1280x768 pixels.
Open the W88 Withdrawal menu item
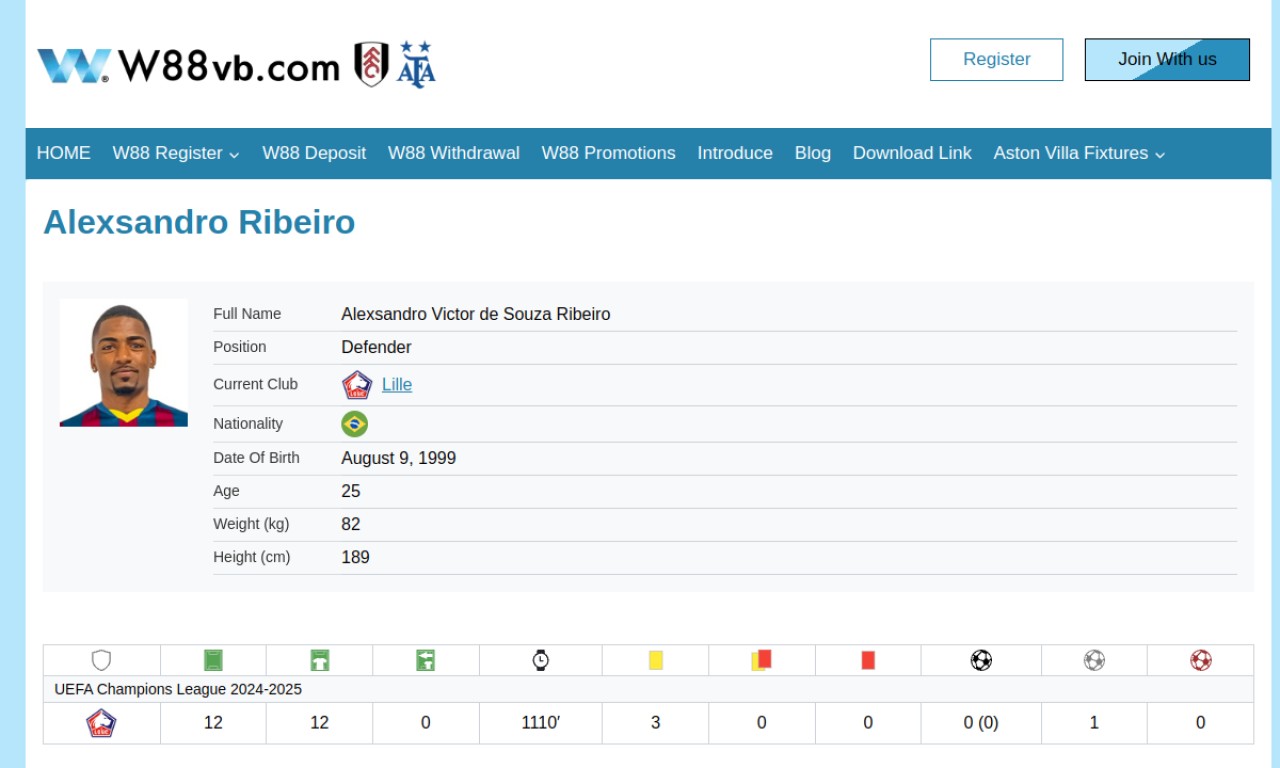[x=454, y=153]
